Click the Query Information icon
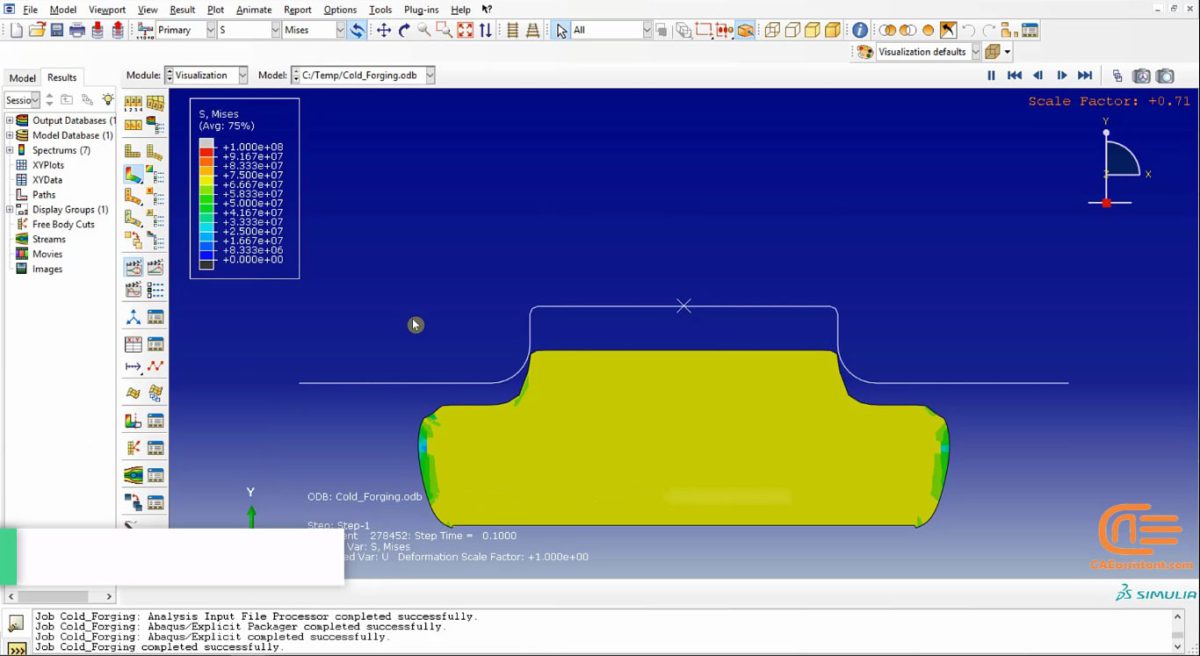This screenshot has width=1200, height=656. (x=858, y=30)
